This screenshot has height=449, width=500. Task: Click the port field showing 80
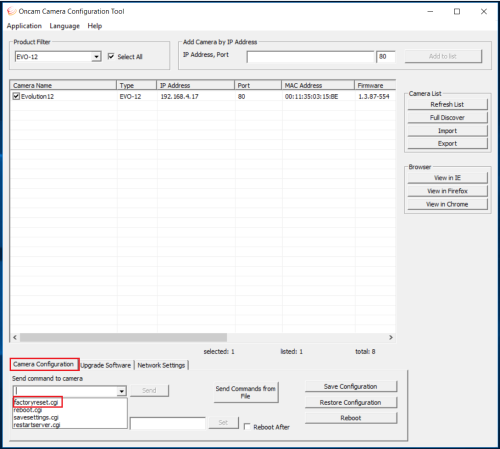(386, 57)
